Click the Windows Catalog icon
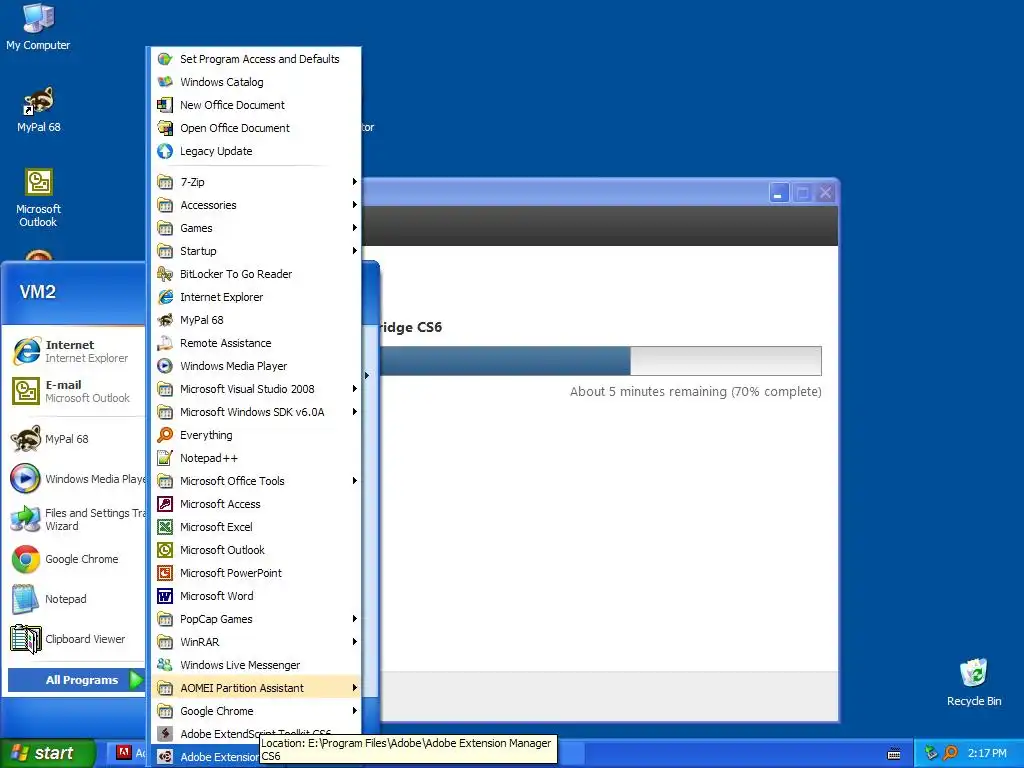Viewport: 1024px width, 768px height. click(x=165, y=82)
